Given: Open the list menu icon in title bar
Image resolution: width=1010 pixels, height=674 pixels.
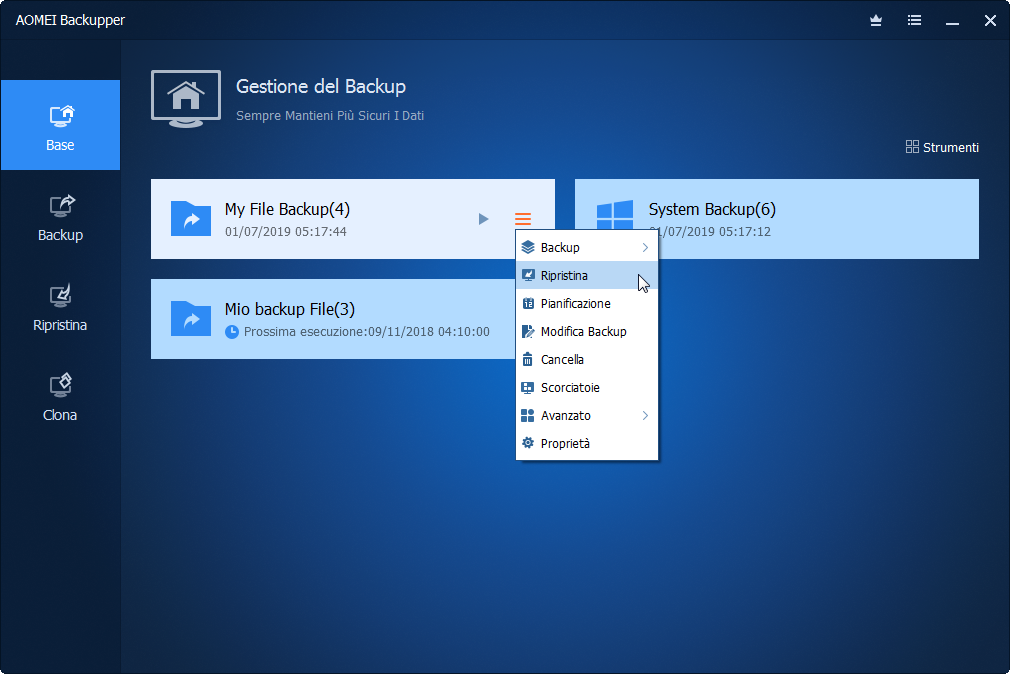Looking at the screenshot, I should point(914,21).
